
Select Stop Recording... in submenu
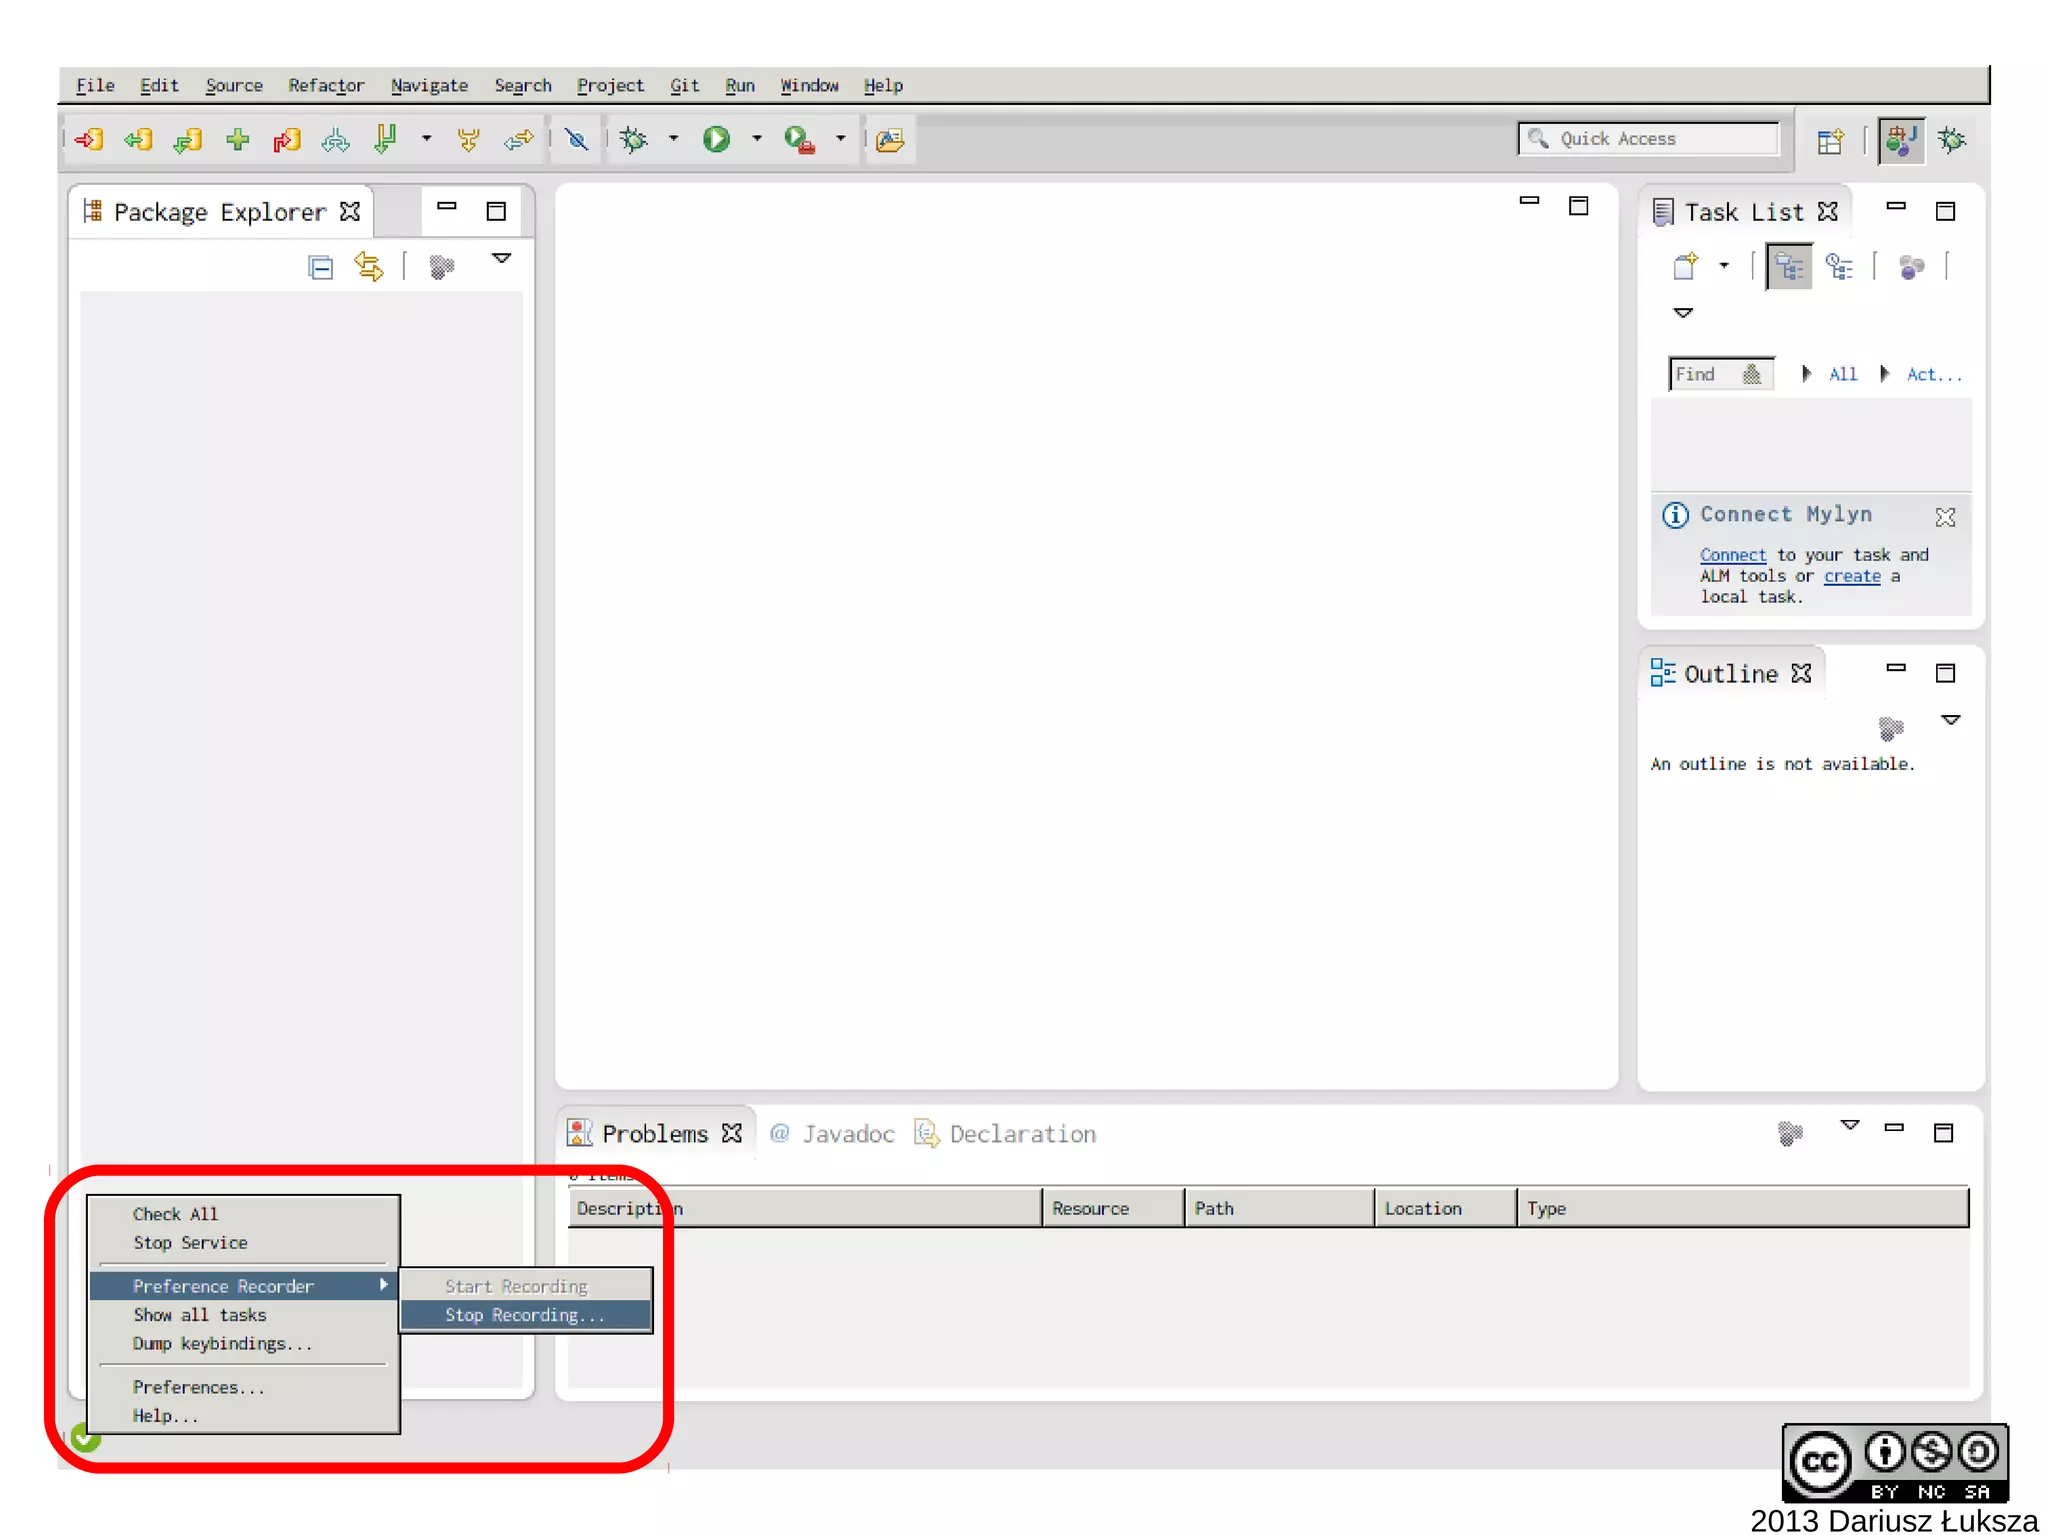click(525, 1315)
